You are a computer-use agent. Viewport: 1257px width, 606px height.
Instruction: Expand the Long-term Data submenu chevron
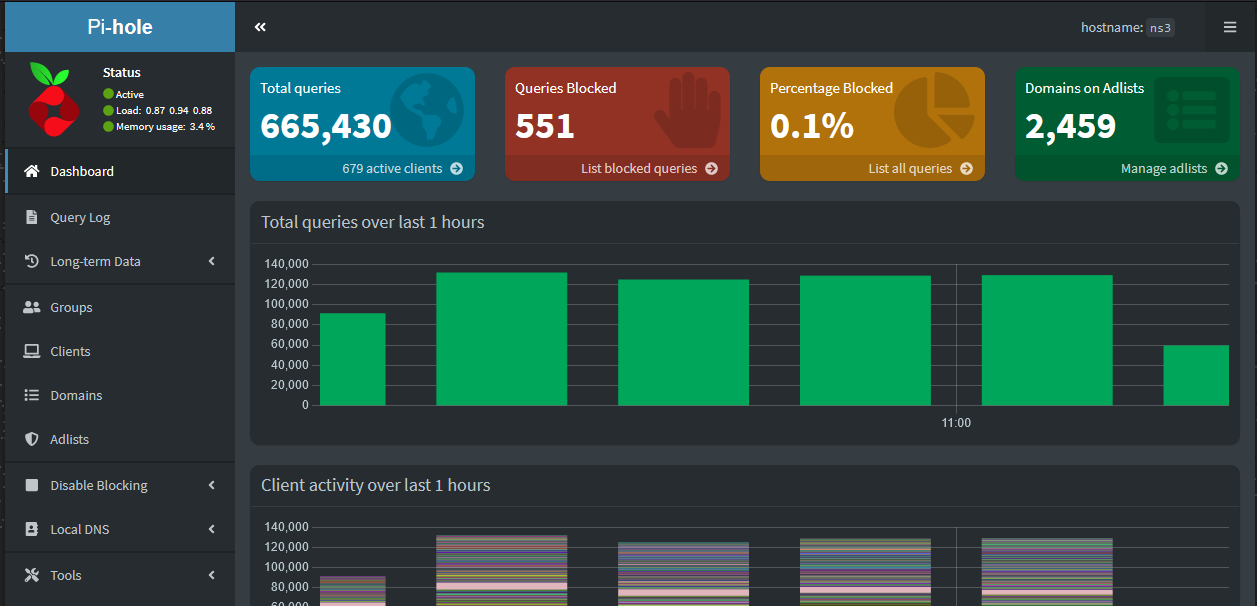point(211,261)
